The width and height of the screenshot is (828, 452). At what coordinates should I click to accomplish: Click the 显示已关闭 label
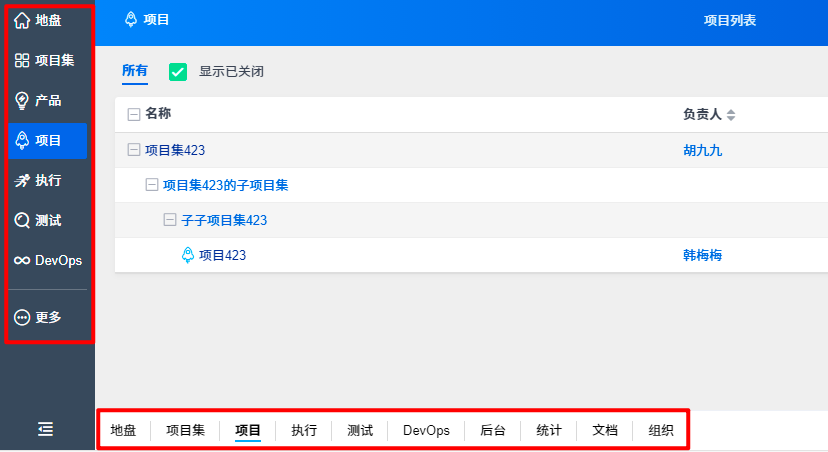pos(231,71)
